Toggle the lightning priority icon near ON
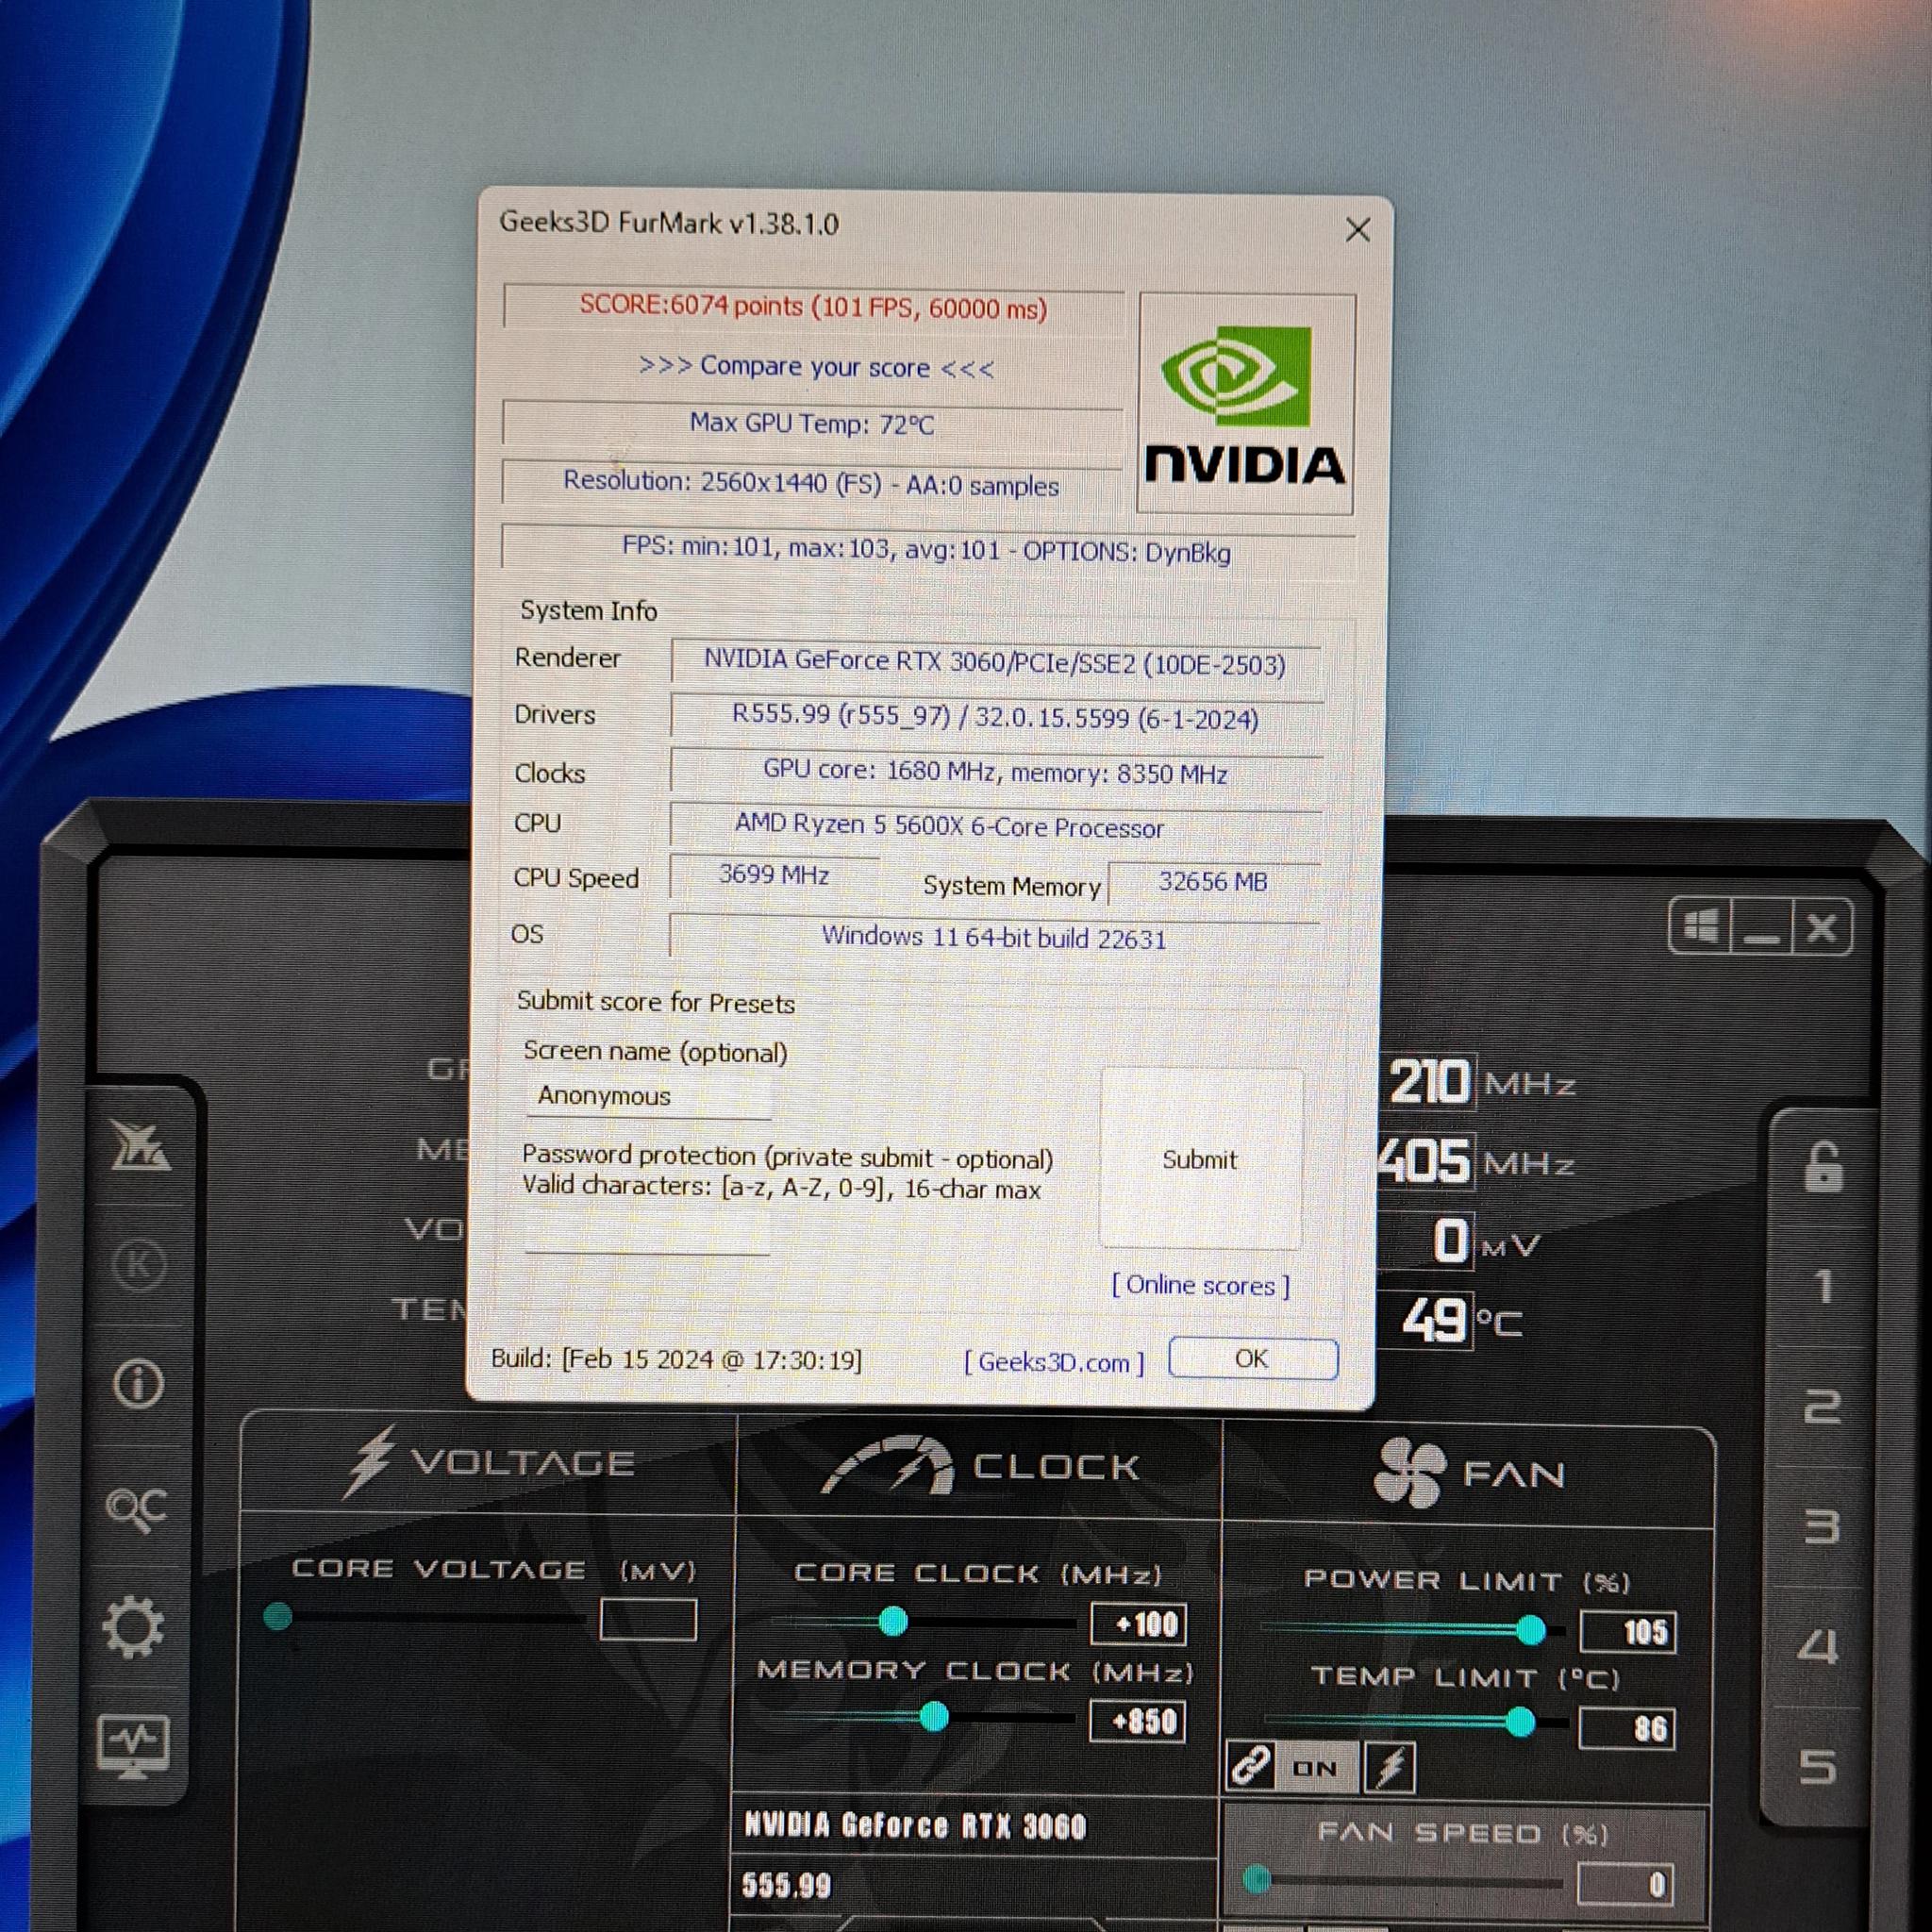The height and width of the screenshot is (1932, 1932). (1390, 1768)
